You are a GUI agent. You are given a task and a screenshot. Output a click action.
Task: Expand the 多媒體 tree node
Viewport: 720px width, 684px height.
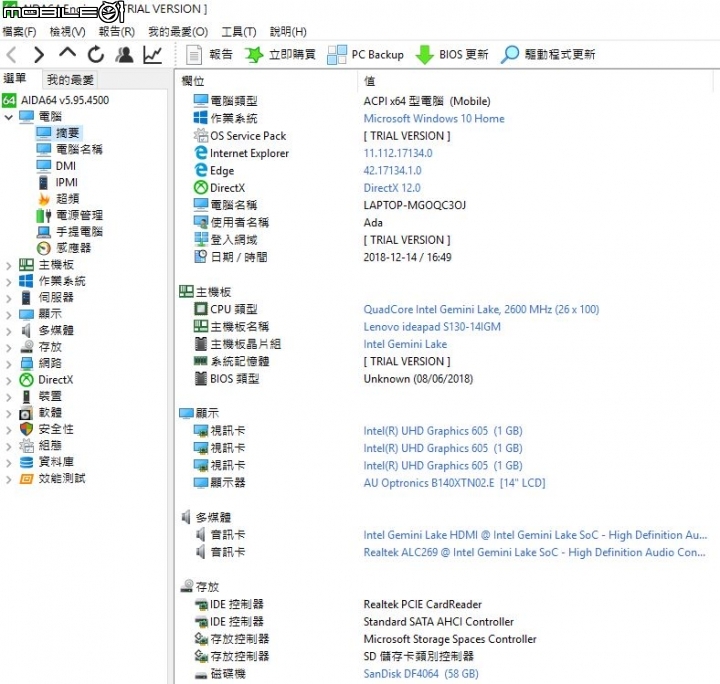[x=8, y=331]
